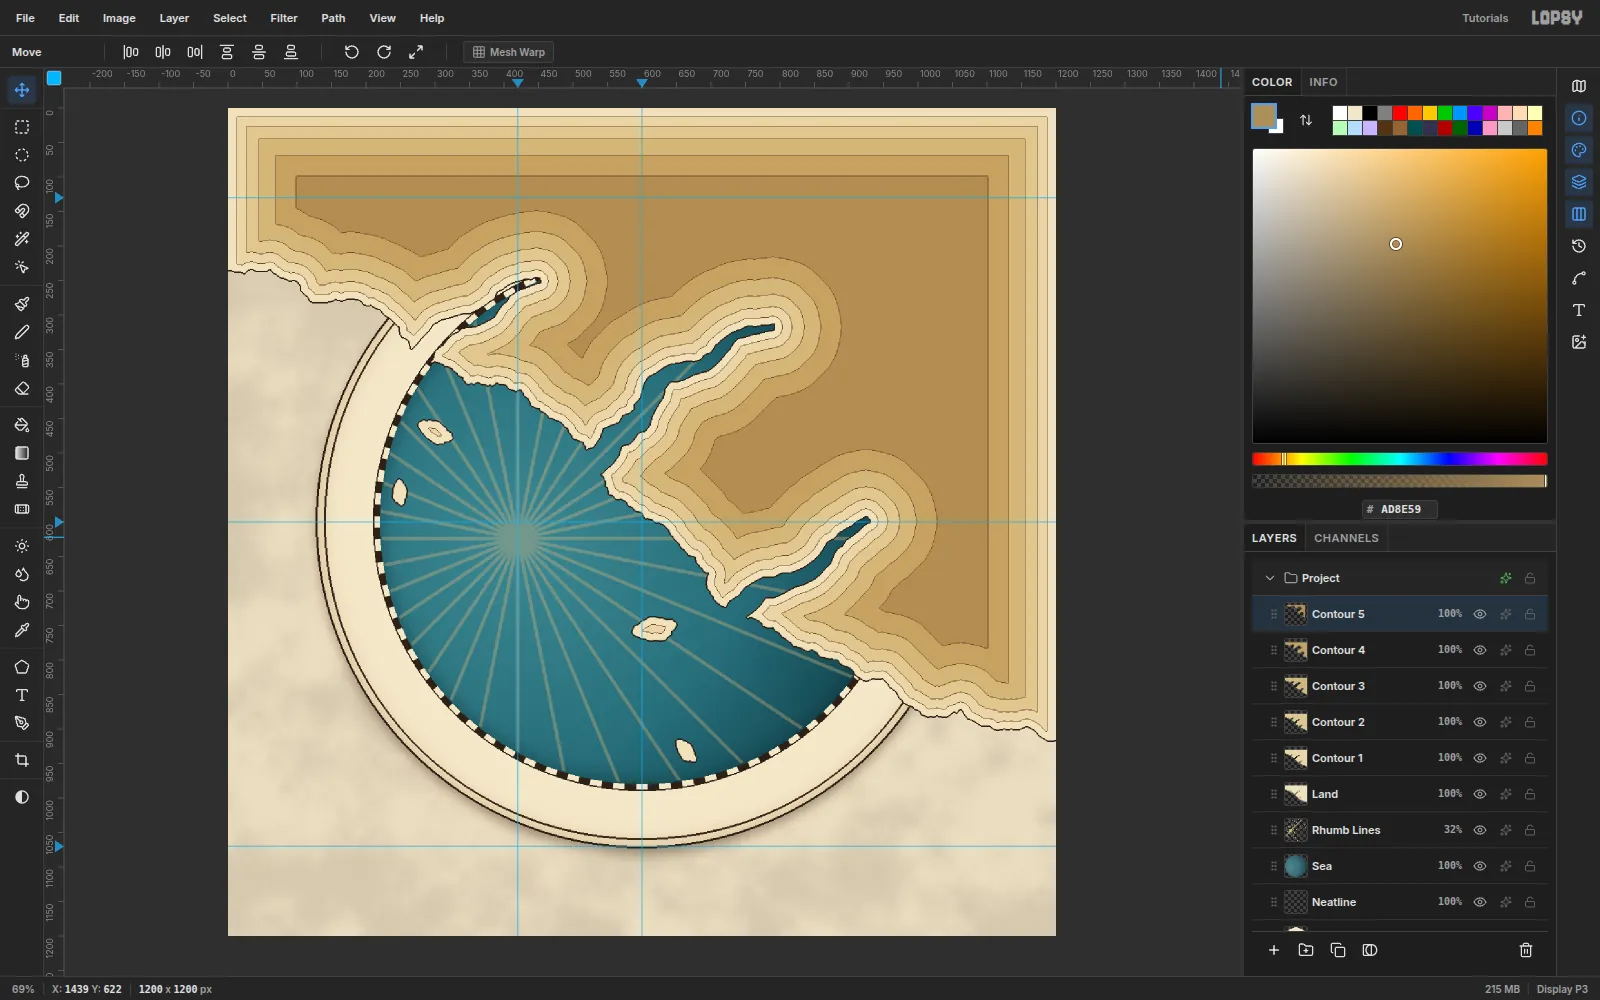Open the Paths panel curve icon
The image size is (1600, 1000).
tap(1579, 278)
